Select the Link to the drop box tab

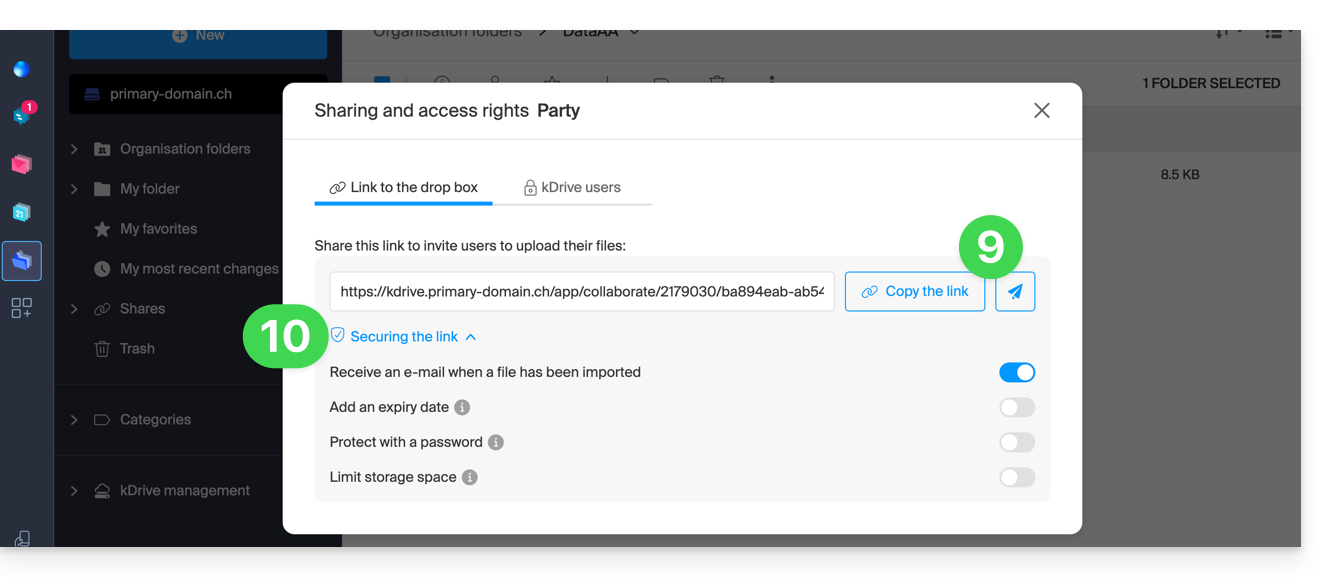tap(403, 188)
